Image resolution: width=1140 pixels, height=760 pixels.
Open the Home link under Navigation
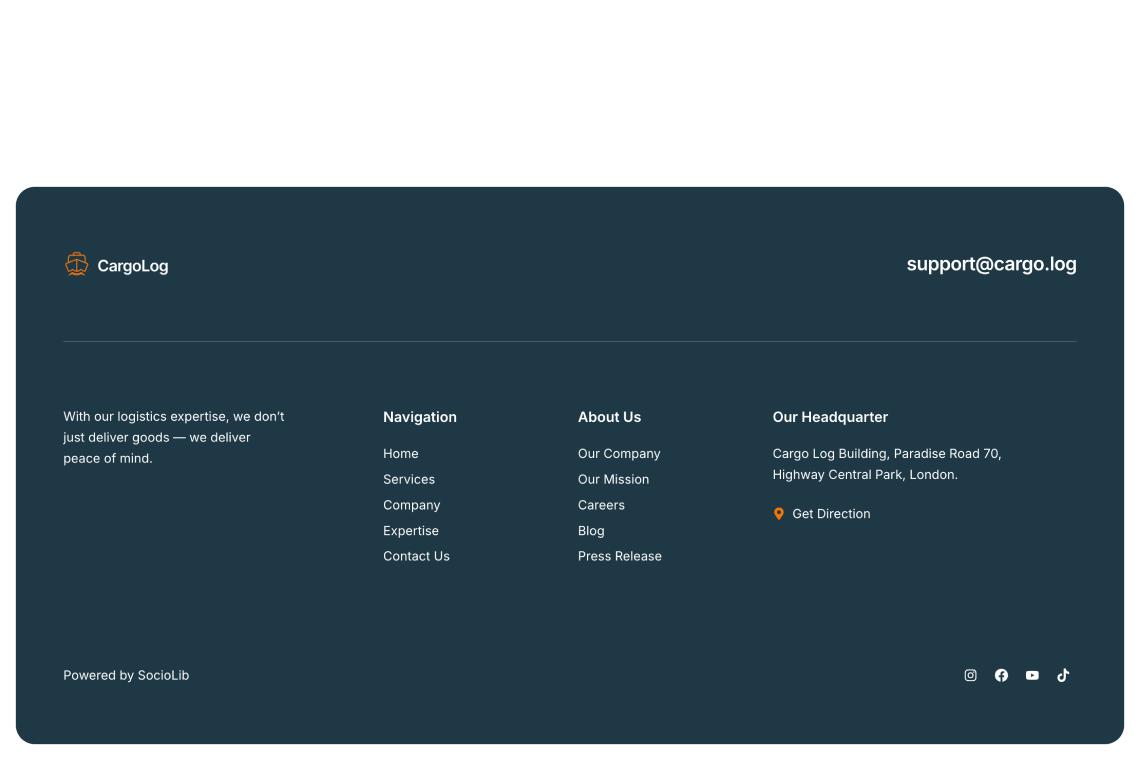[x=400, y=453]
